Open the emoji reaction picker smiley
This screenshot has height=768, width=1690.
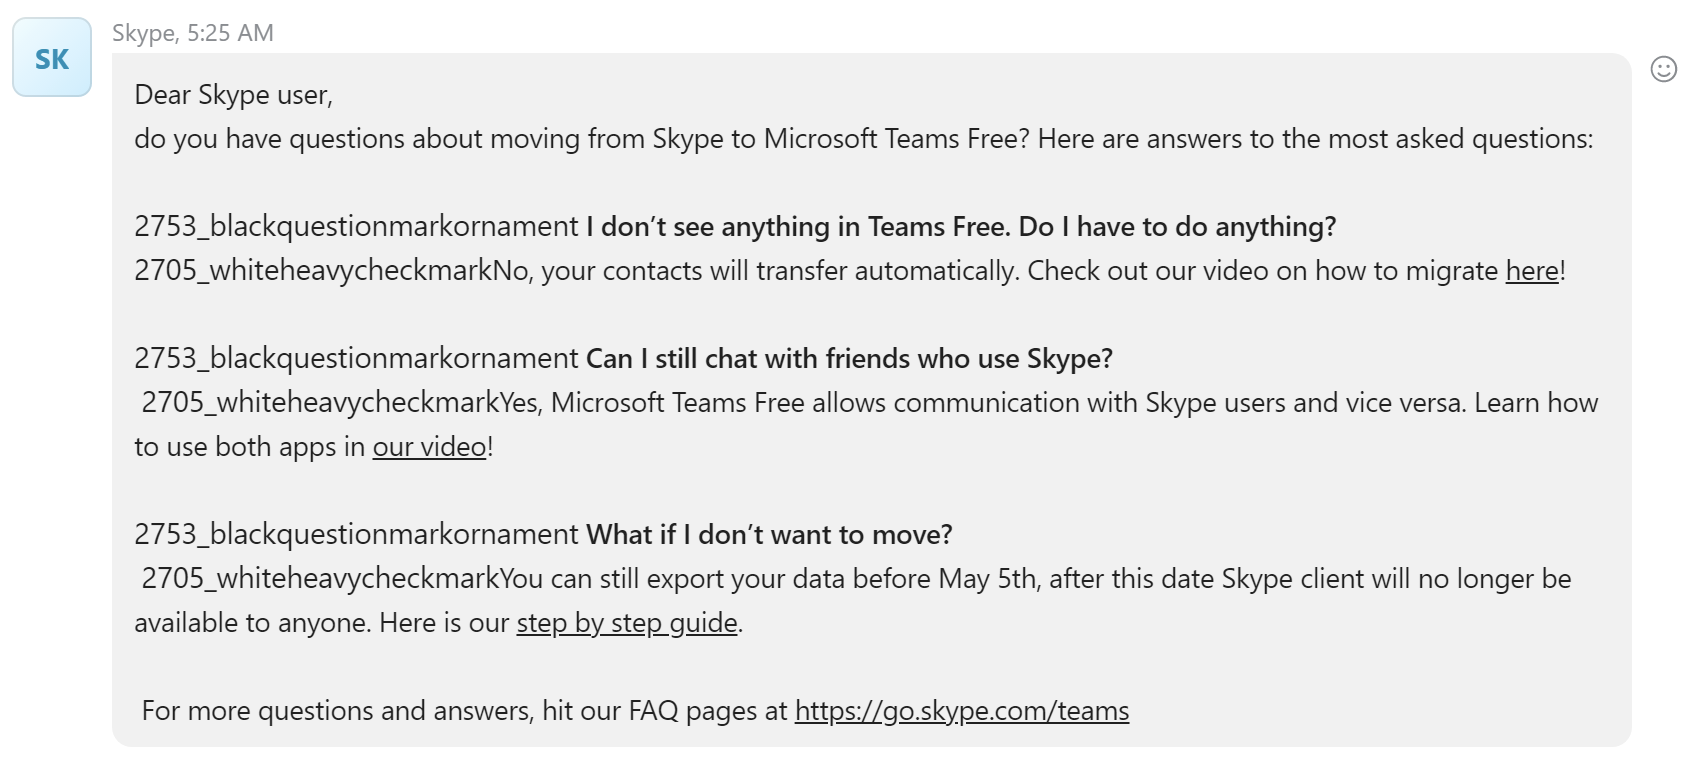pos(1663,69)
